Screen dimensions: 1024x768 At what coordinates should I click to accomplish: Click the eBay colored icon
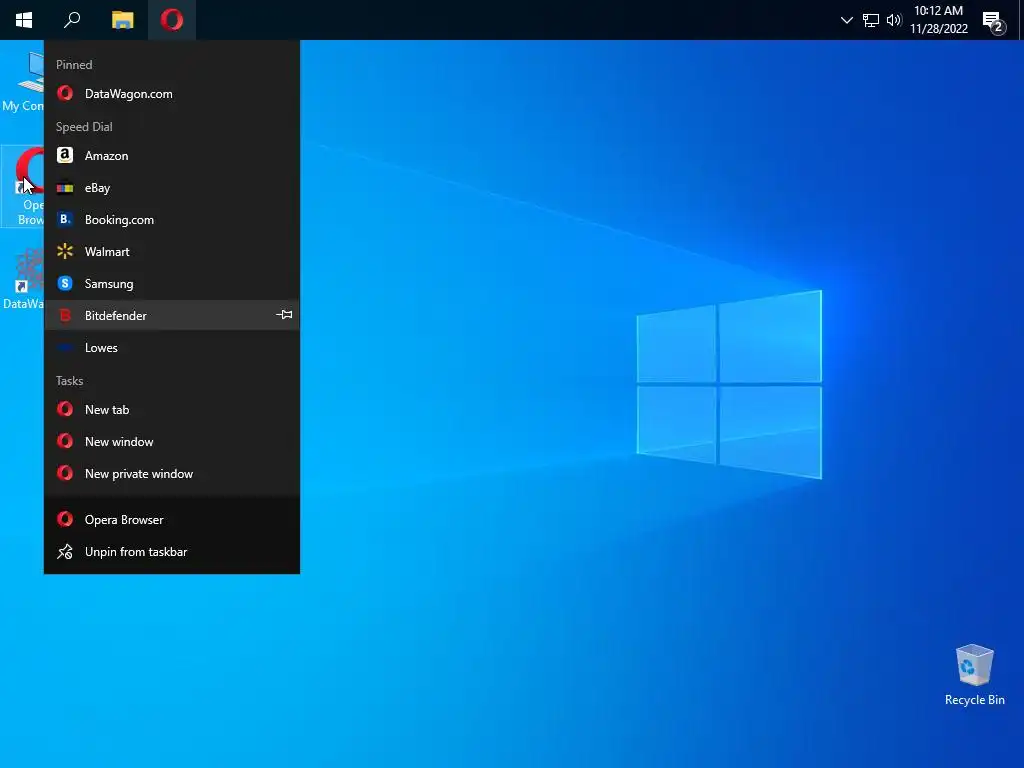click(x=65, y=188)
